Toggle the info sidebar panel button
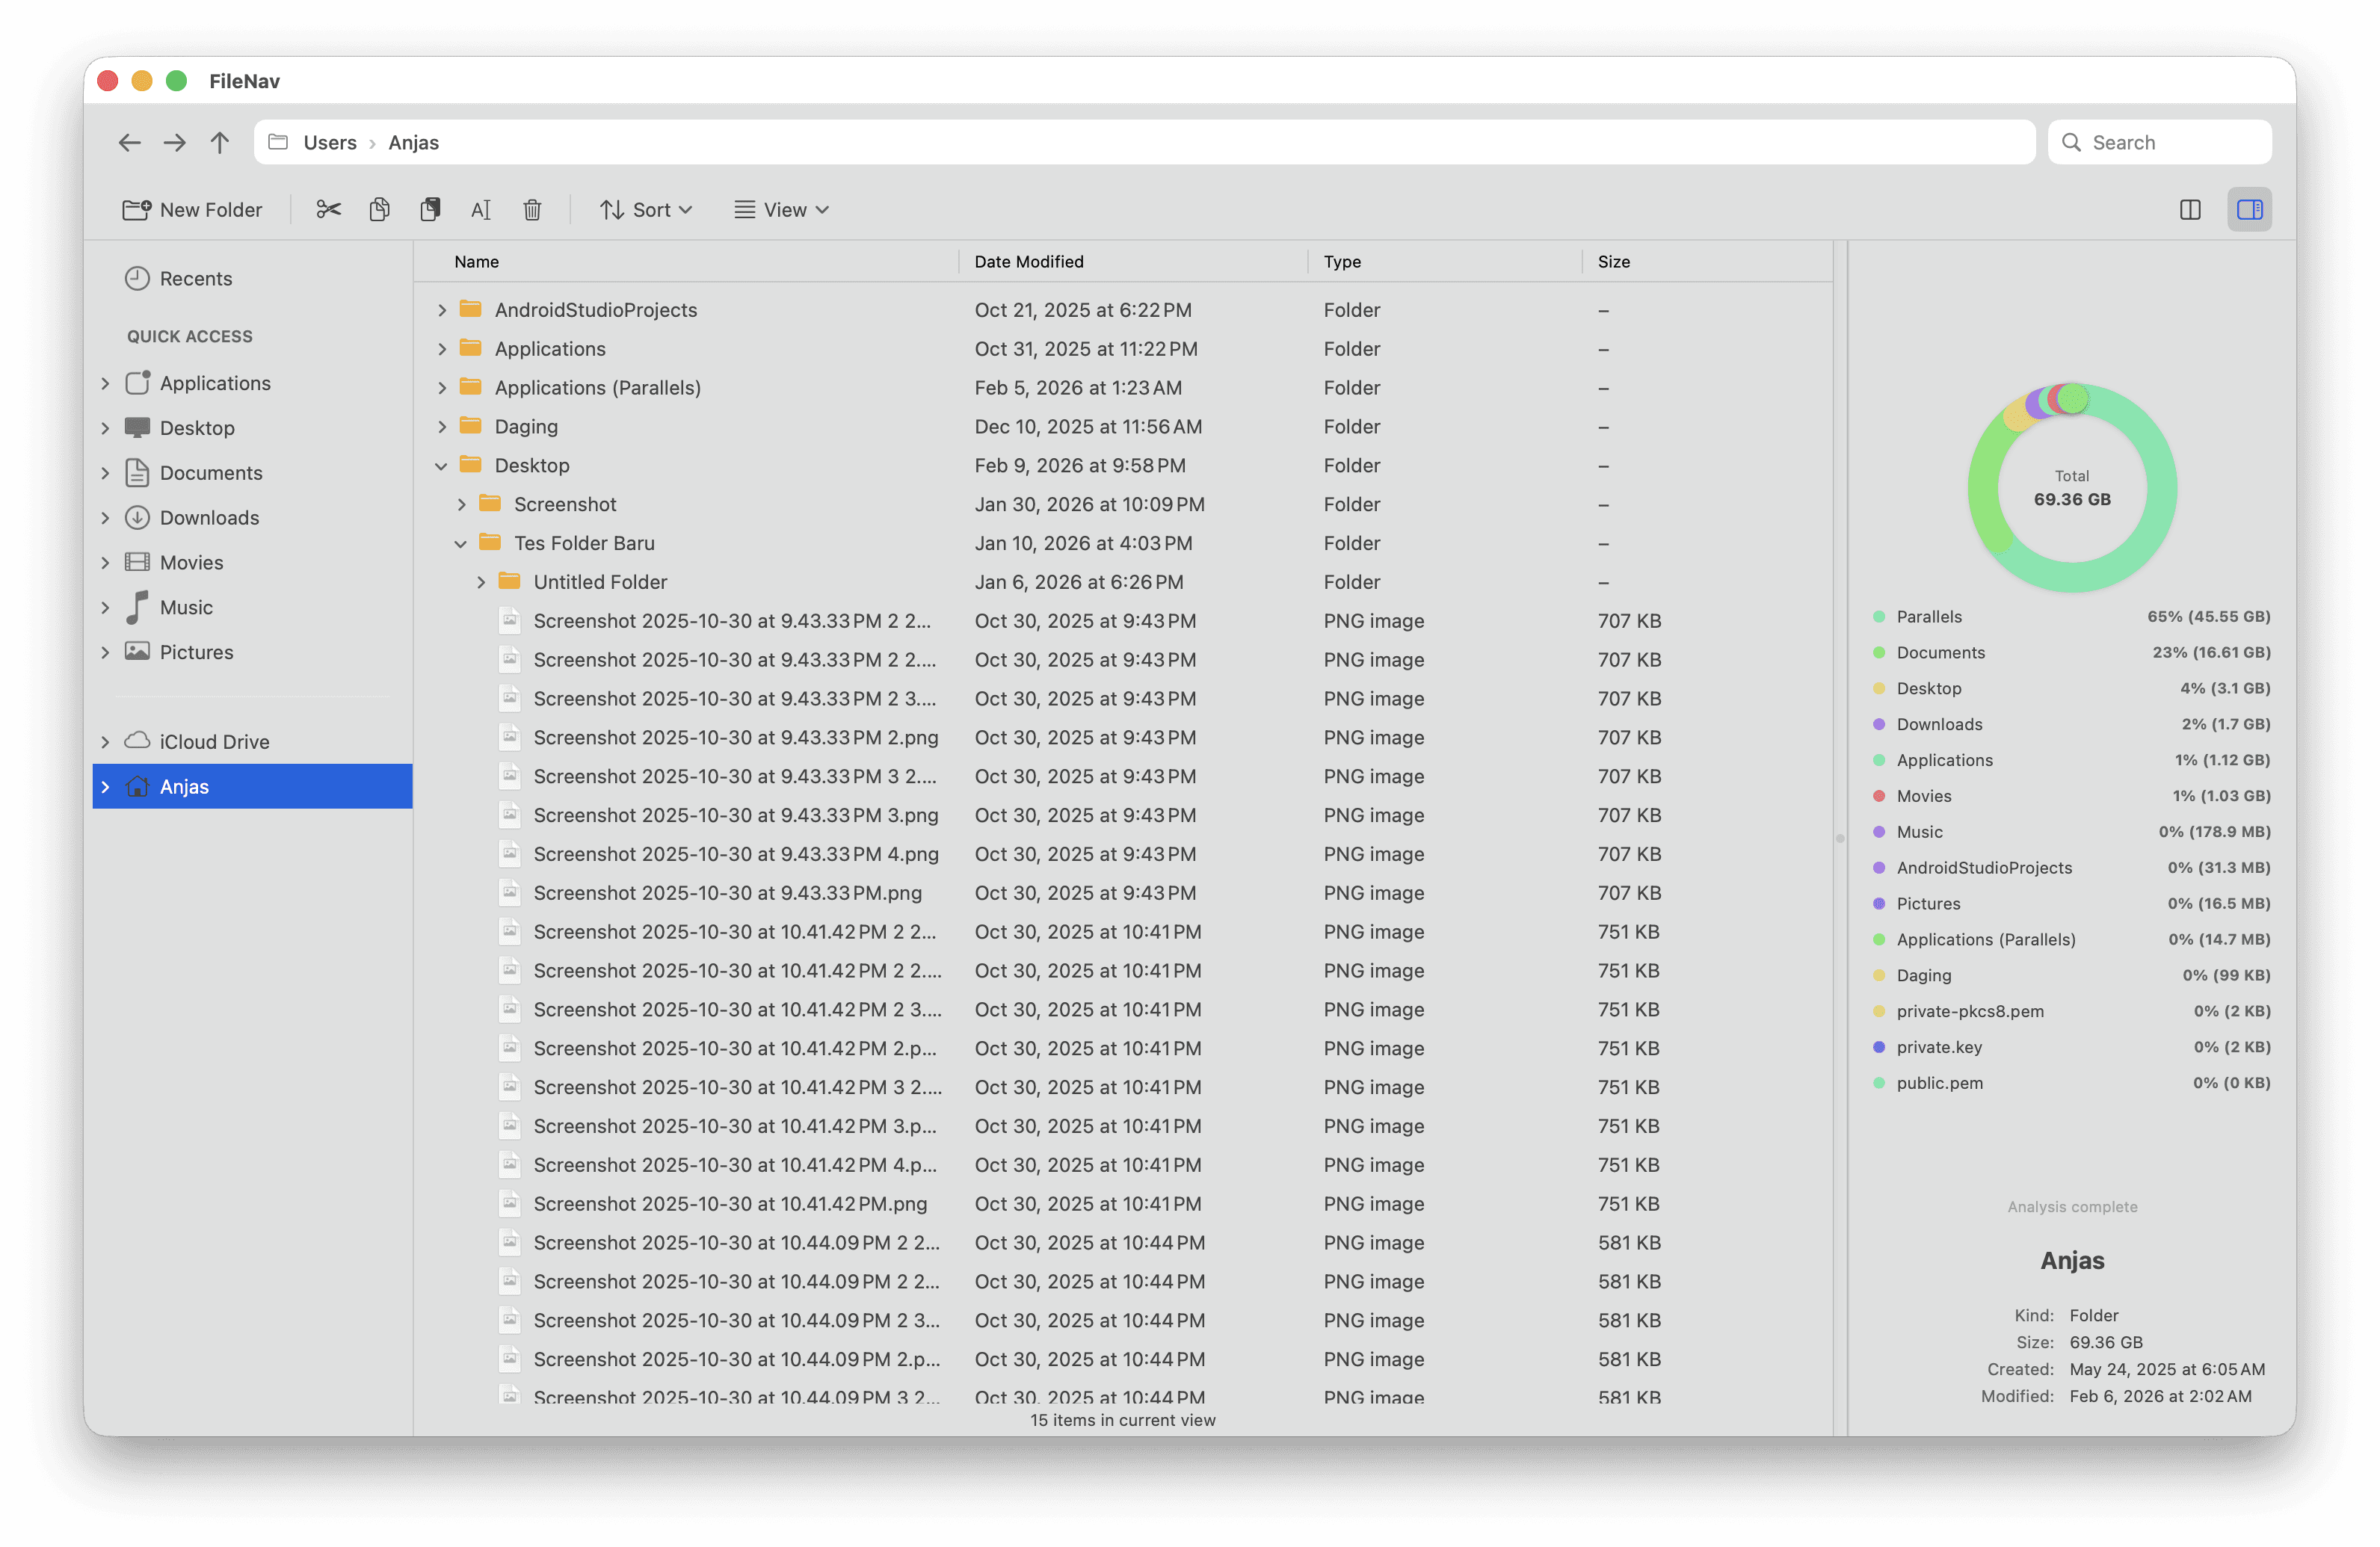The height and width of the screenshot is (1547, 2380). coord(2249,209)
